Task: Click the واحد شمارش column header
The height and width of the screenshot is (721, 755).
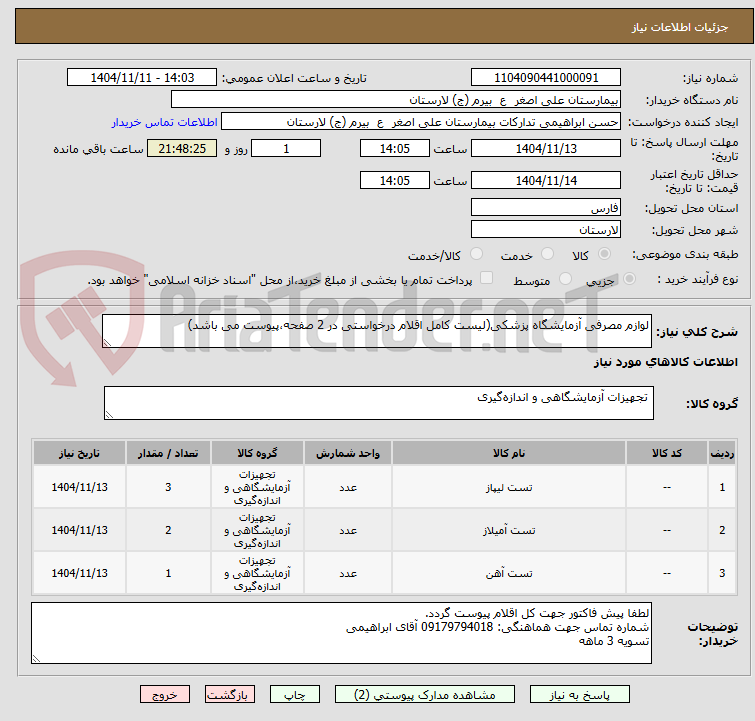Action: tap(348, 453)
